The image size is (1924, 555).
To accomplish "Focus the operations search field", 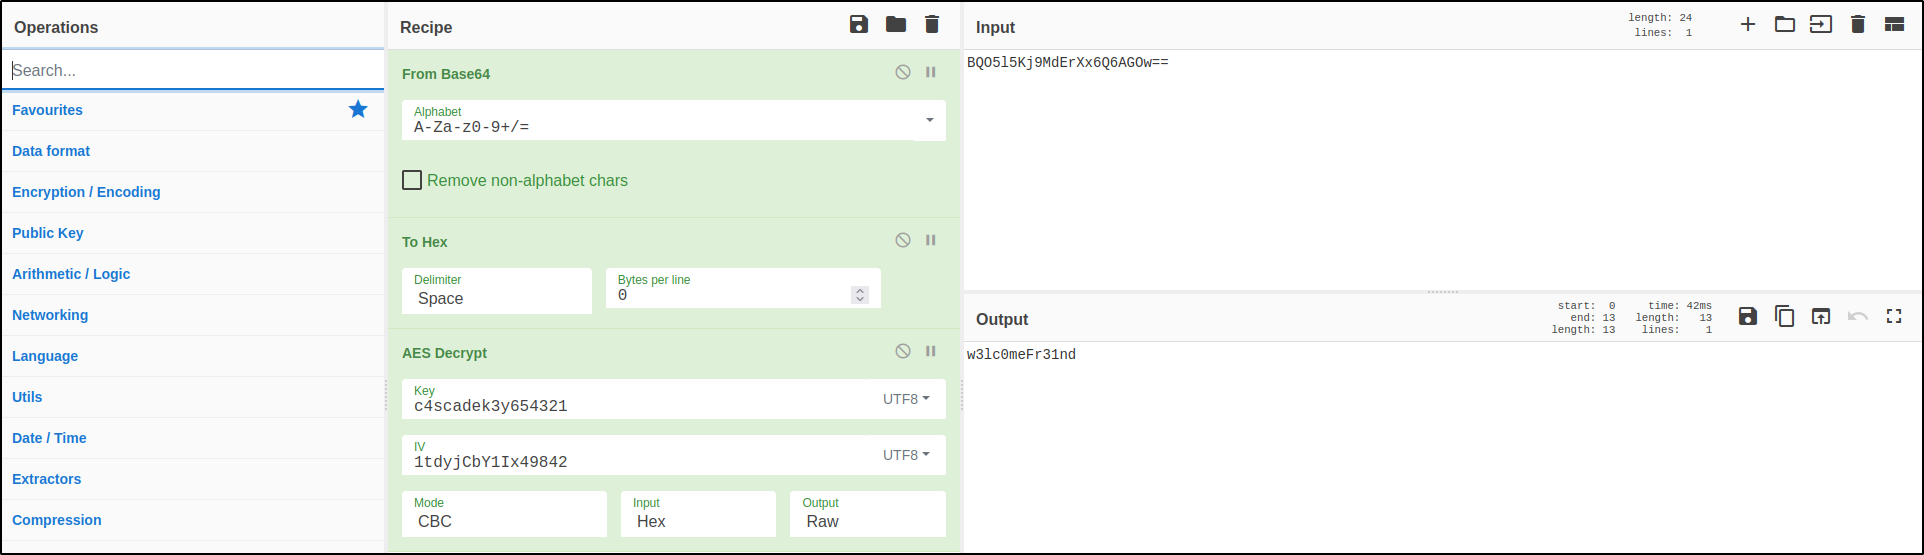I will click(194, 70).
